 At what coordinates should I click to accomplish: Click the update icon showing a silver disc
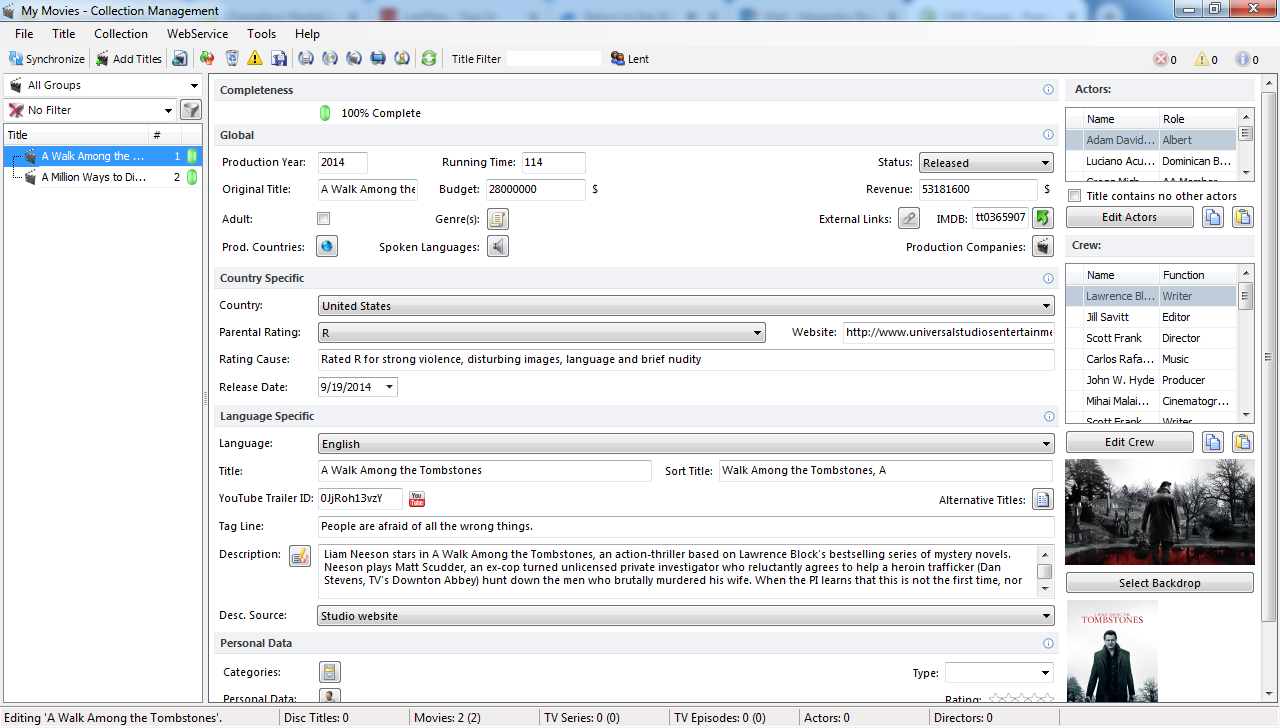point(330,59)
